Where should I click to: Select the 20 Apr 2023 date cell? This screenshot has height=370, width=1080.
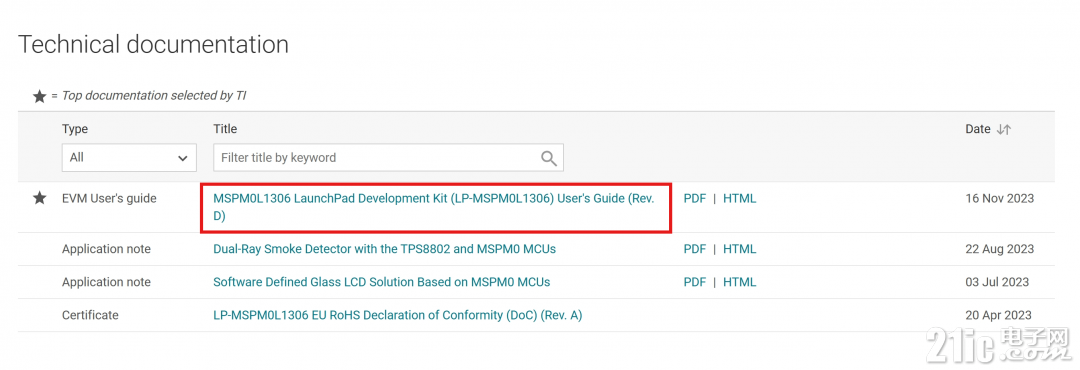999,316
